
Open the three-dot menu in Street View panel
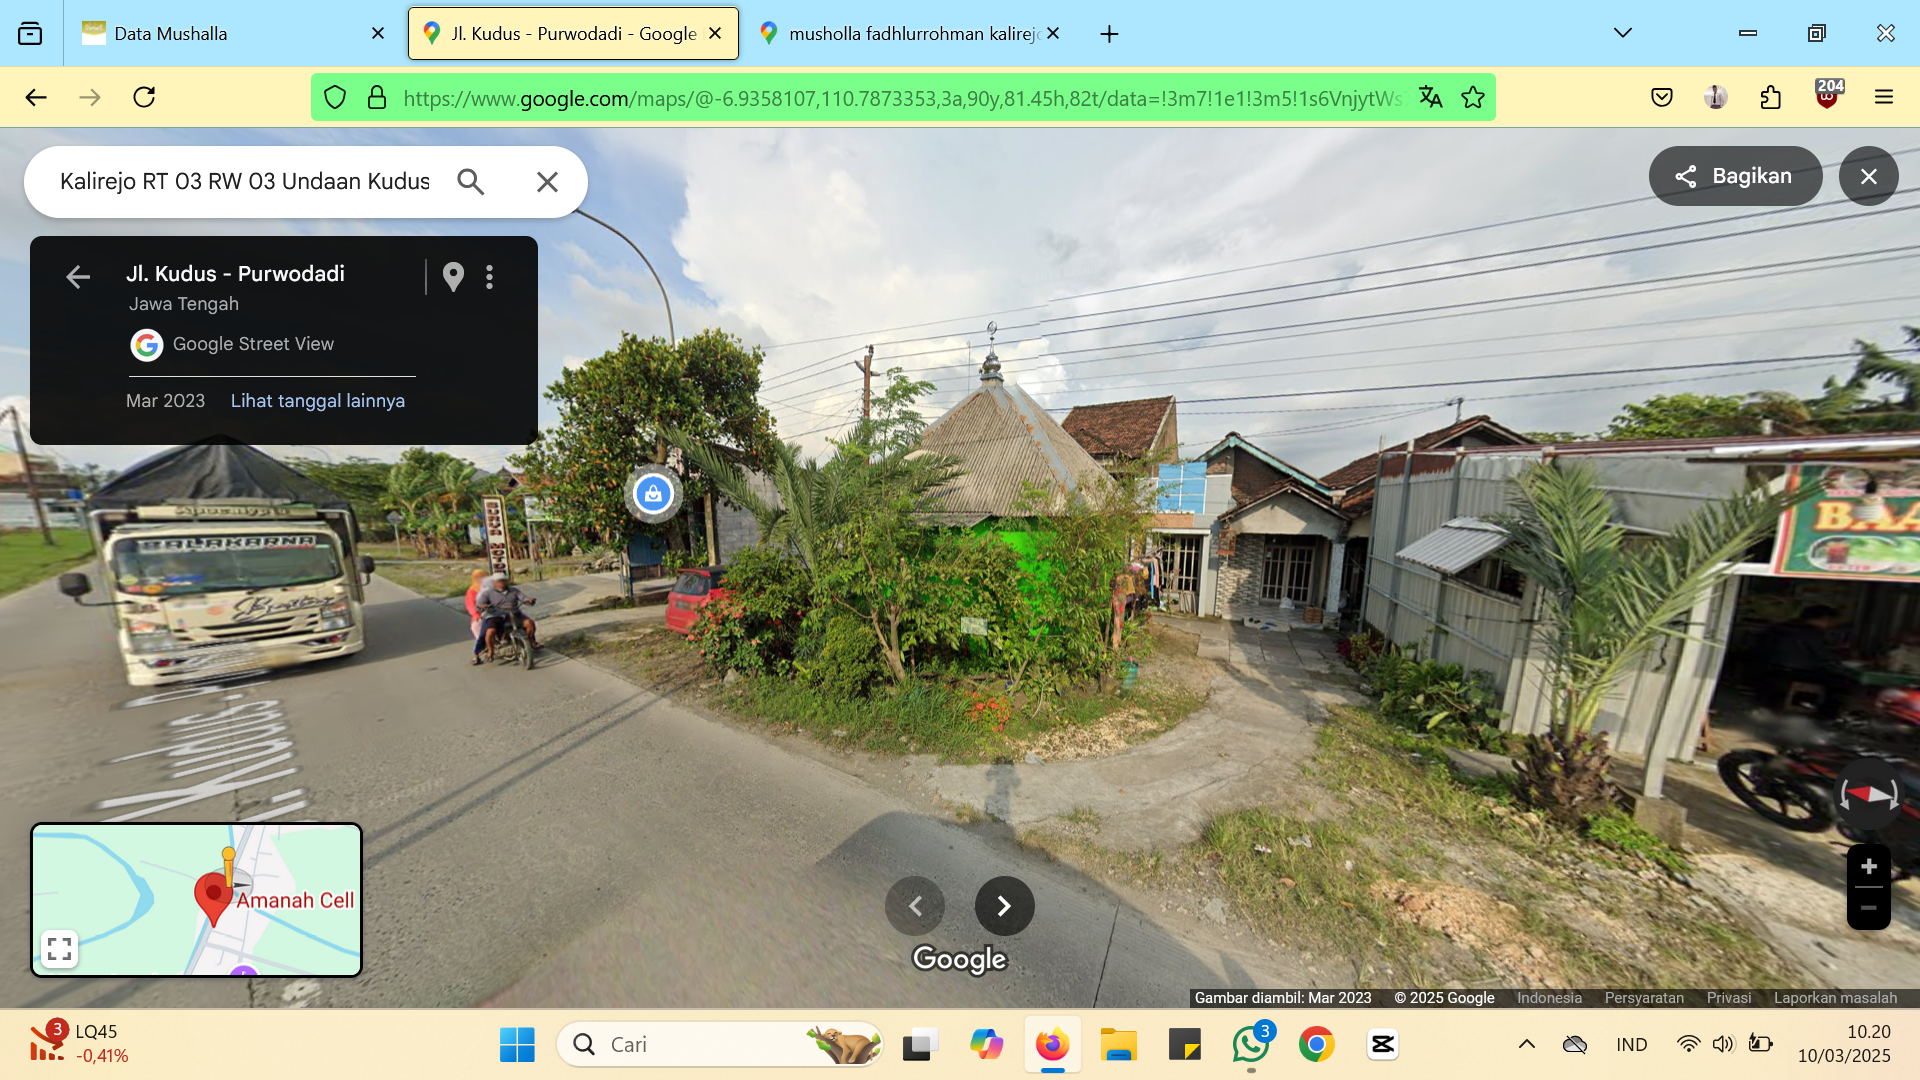click(x=489, y=277)
